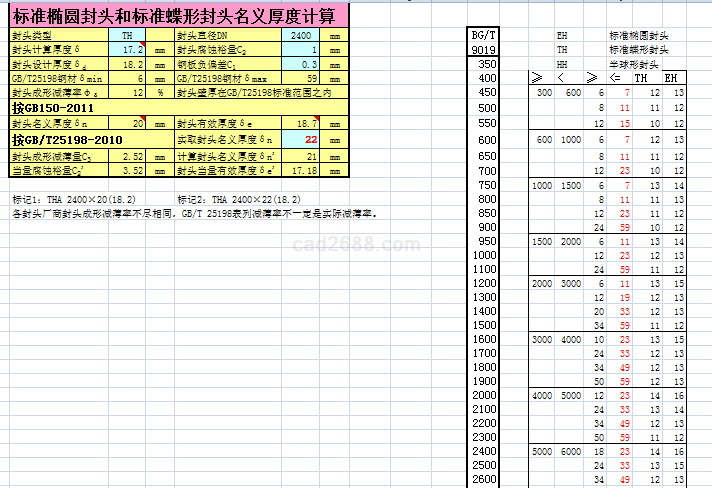712x488 pixels.
Task: Click the 1600 entry in diameter list
Action: click(x=485, y=339)
